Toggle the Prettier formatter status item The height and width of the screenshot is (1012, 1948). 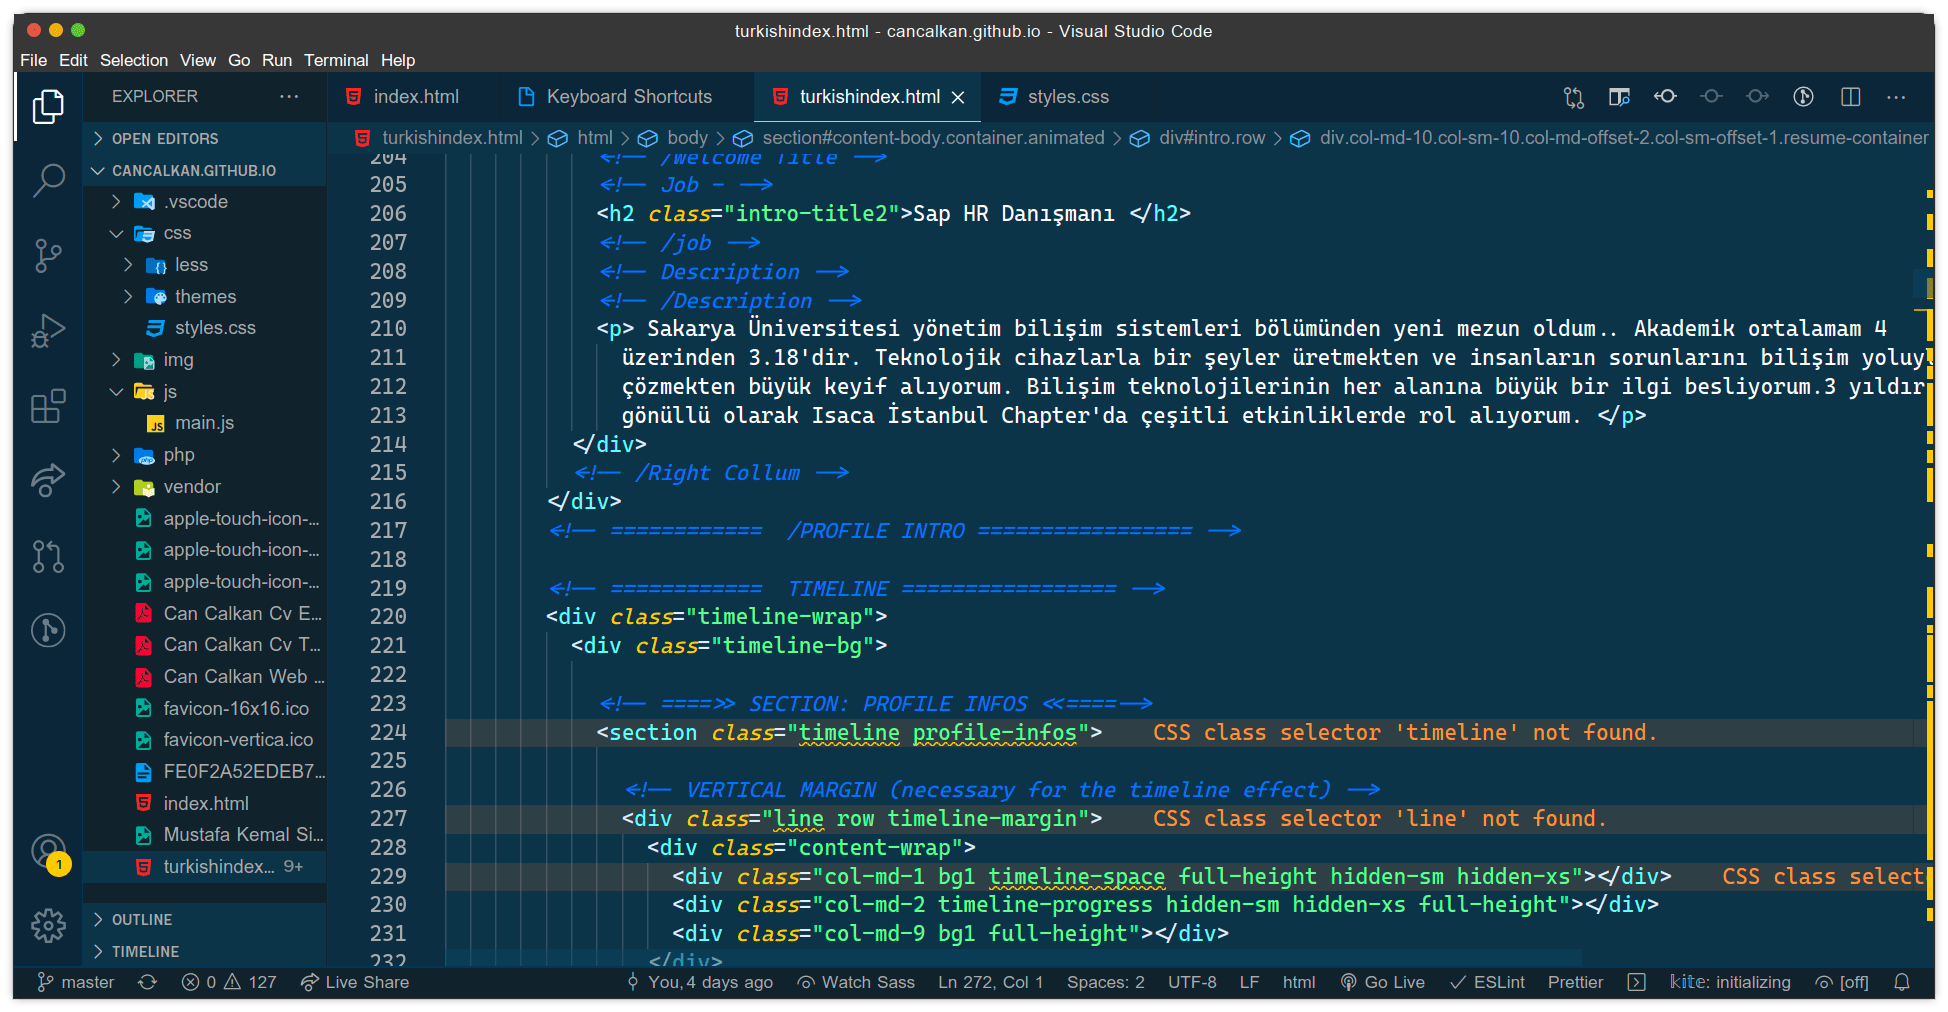[x=1574, y=982]
